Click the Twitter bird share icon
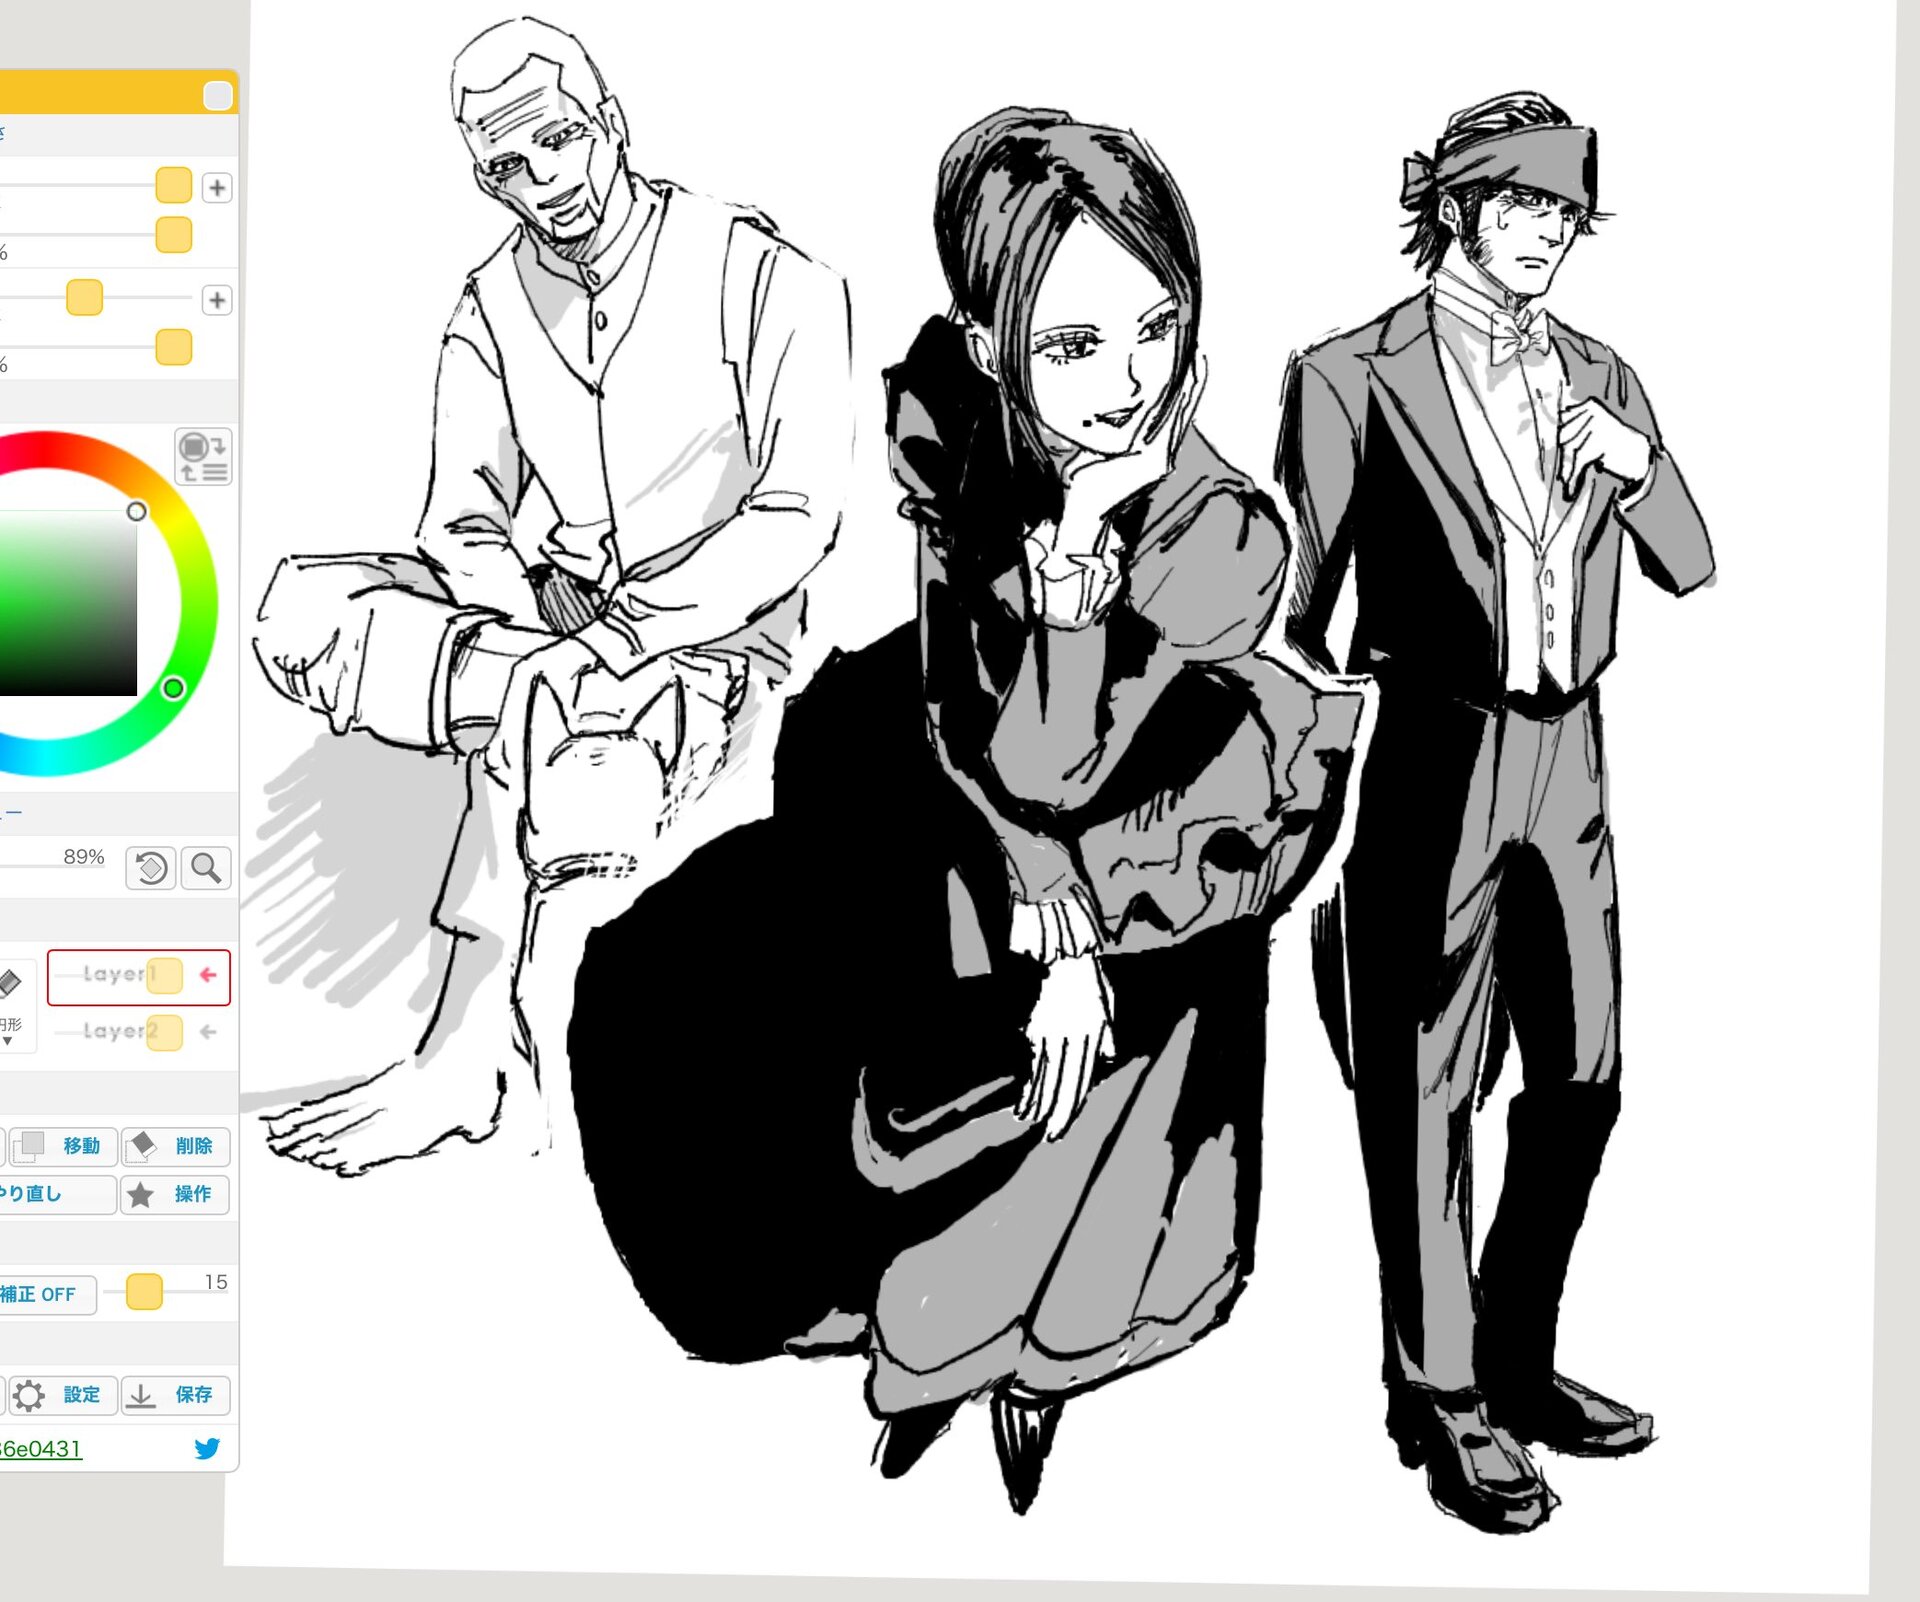 coord(207,1448)
